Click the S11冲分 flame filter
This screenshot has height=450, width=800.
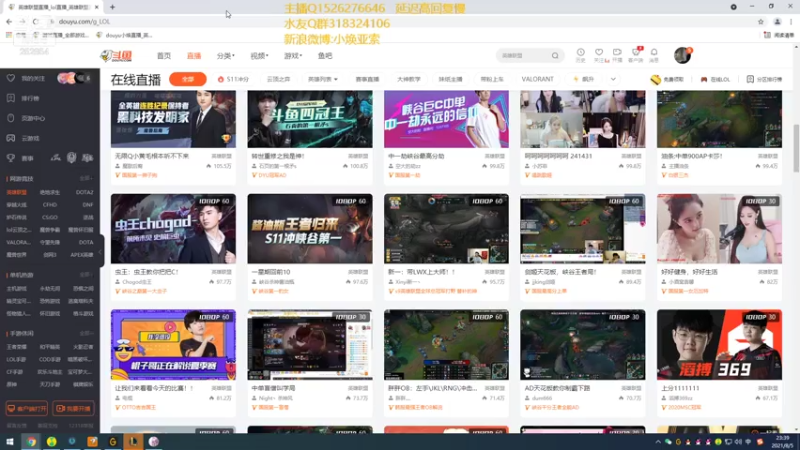233,79
